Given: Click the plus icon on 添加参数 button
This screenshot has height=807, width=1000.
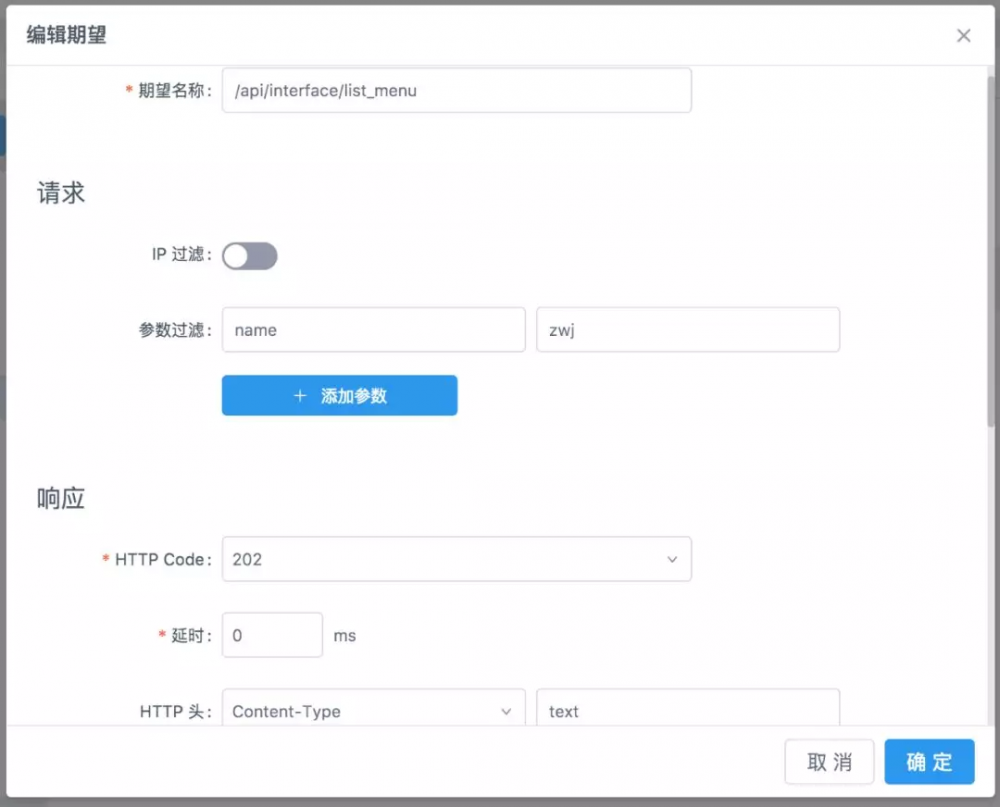Looking at the screenshot, I should (299, 395).
